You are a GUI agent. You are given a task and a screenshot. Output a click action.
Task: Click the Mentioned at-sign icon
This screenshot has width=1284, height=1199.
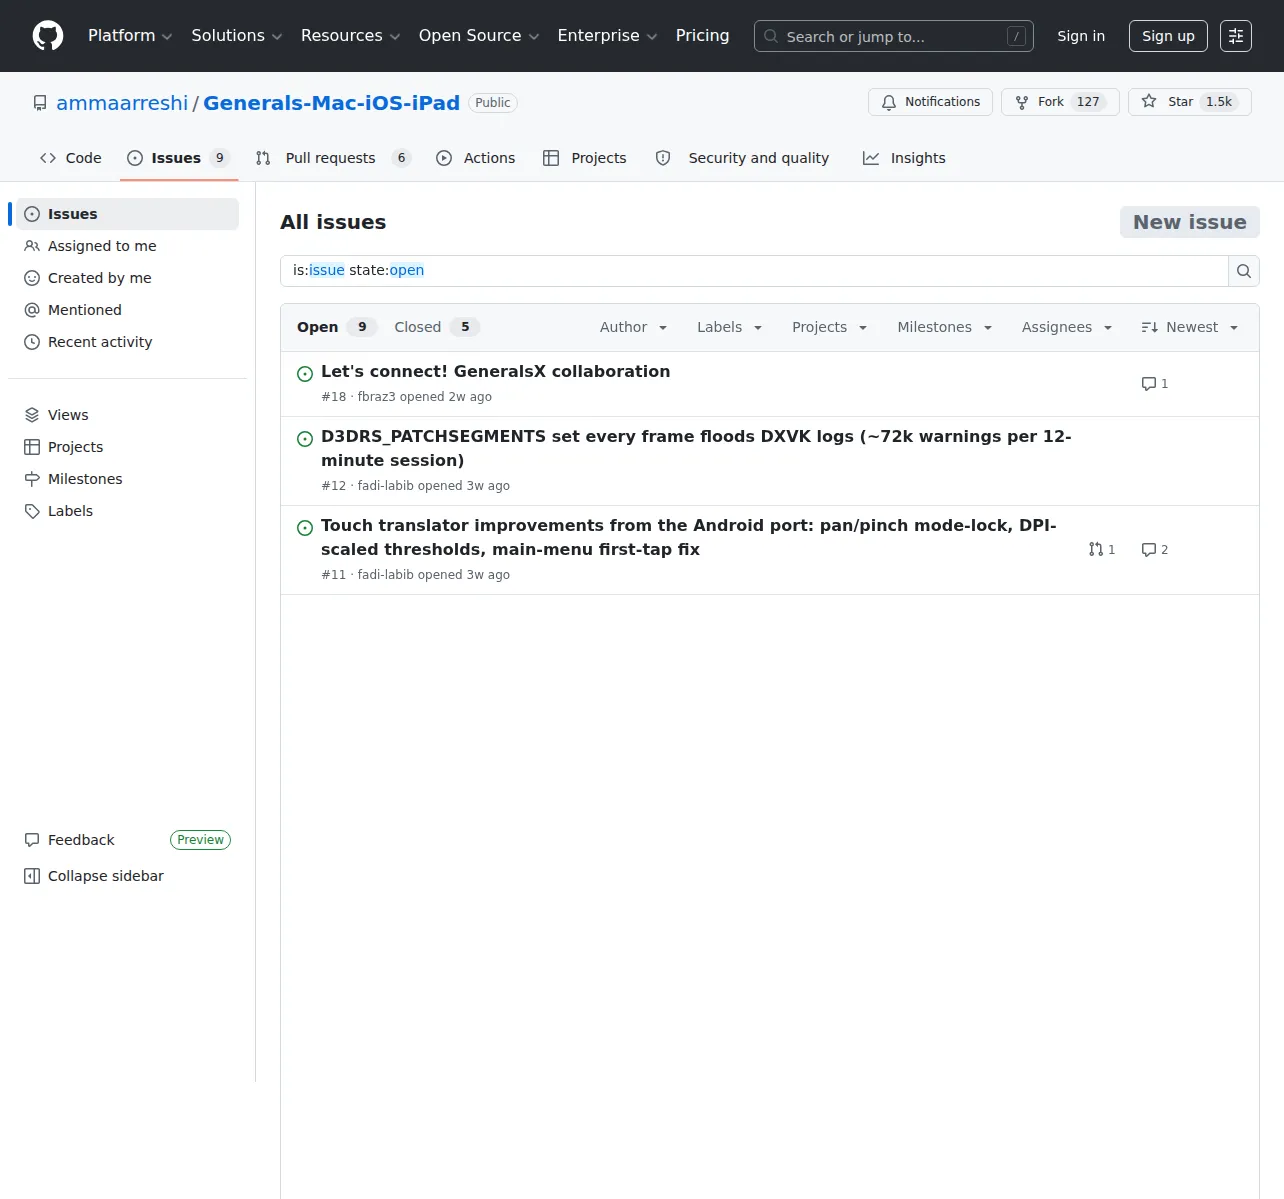click(32, 310)
